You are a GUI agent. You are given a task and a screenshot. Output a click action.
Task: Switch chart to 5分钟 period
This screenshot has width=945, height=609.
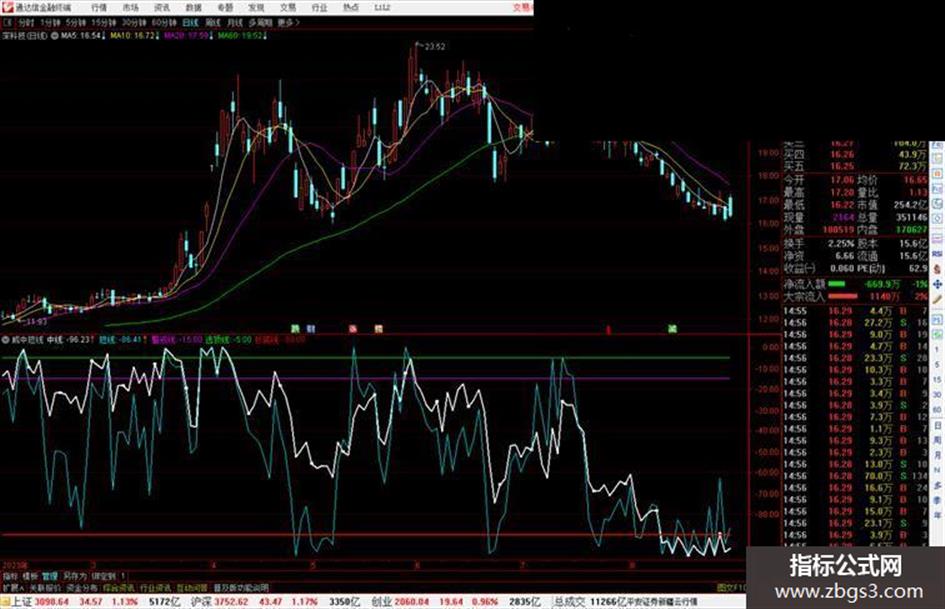click(x=76, y=22)
